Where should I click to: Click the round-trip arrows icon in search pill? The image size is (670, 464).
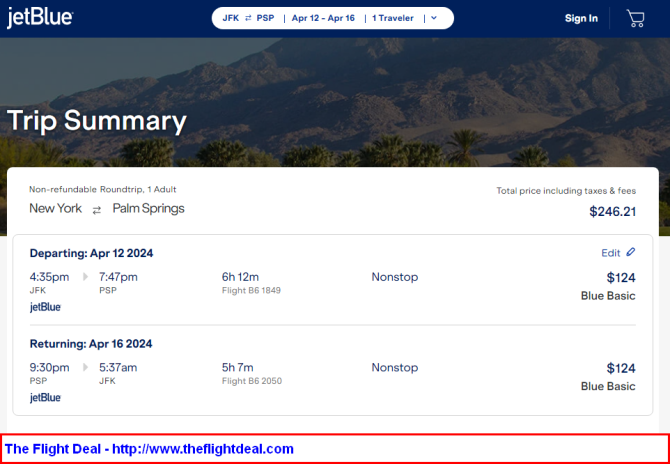coord(248,18)
